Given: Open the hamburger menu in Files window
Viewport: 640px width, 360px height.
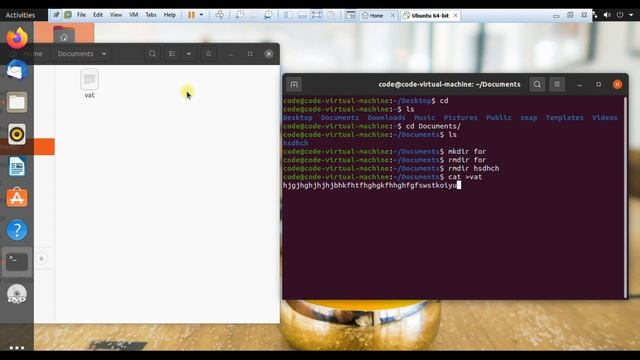Looking at the screenshot, I should pyautogui.click(x=208, y=54).
